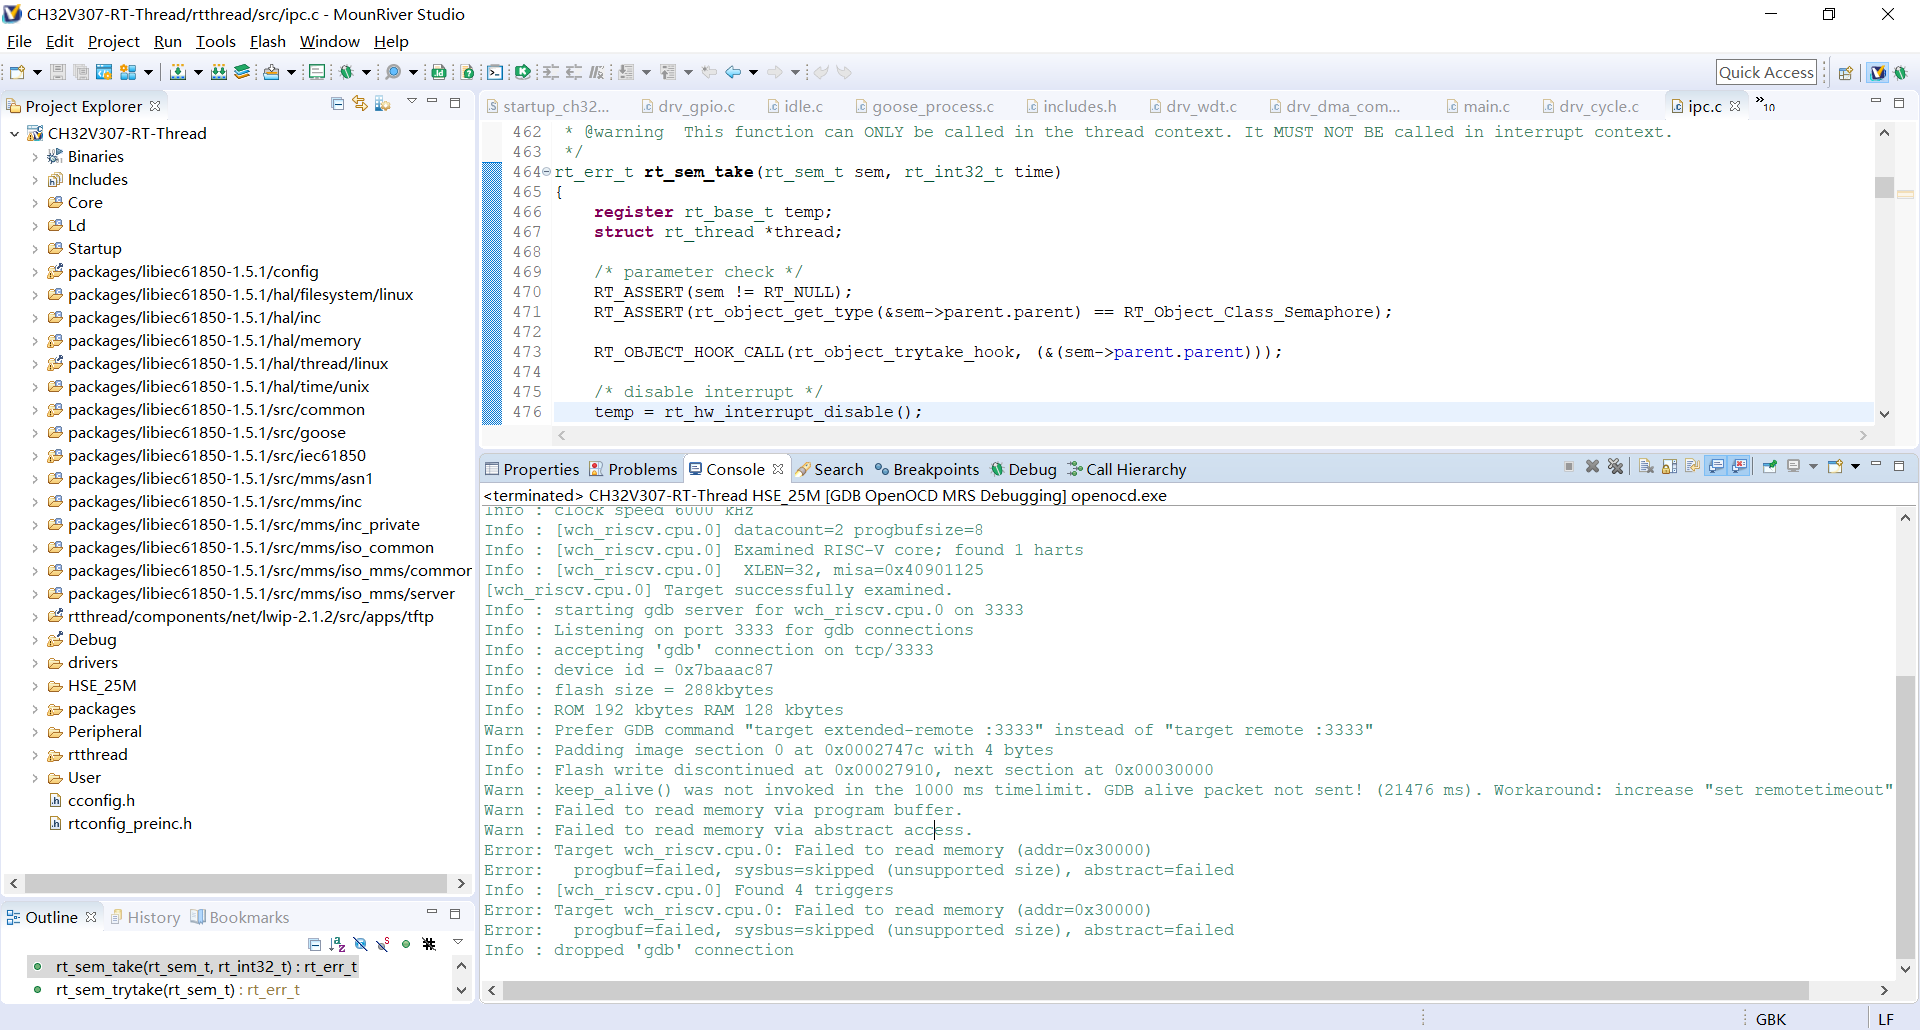Expand the rtthread folder

click(35, 755)
